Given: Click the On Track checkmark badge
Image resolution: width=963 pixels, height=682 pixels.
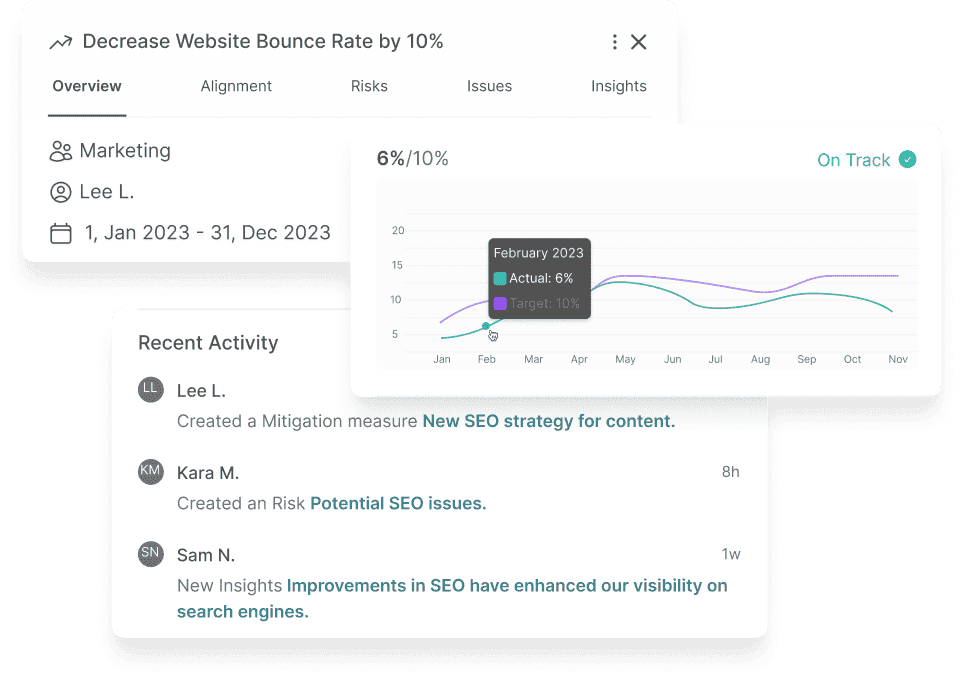Looking at the screenshot, I should coord(907,159).
